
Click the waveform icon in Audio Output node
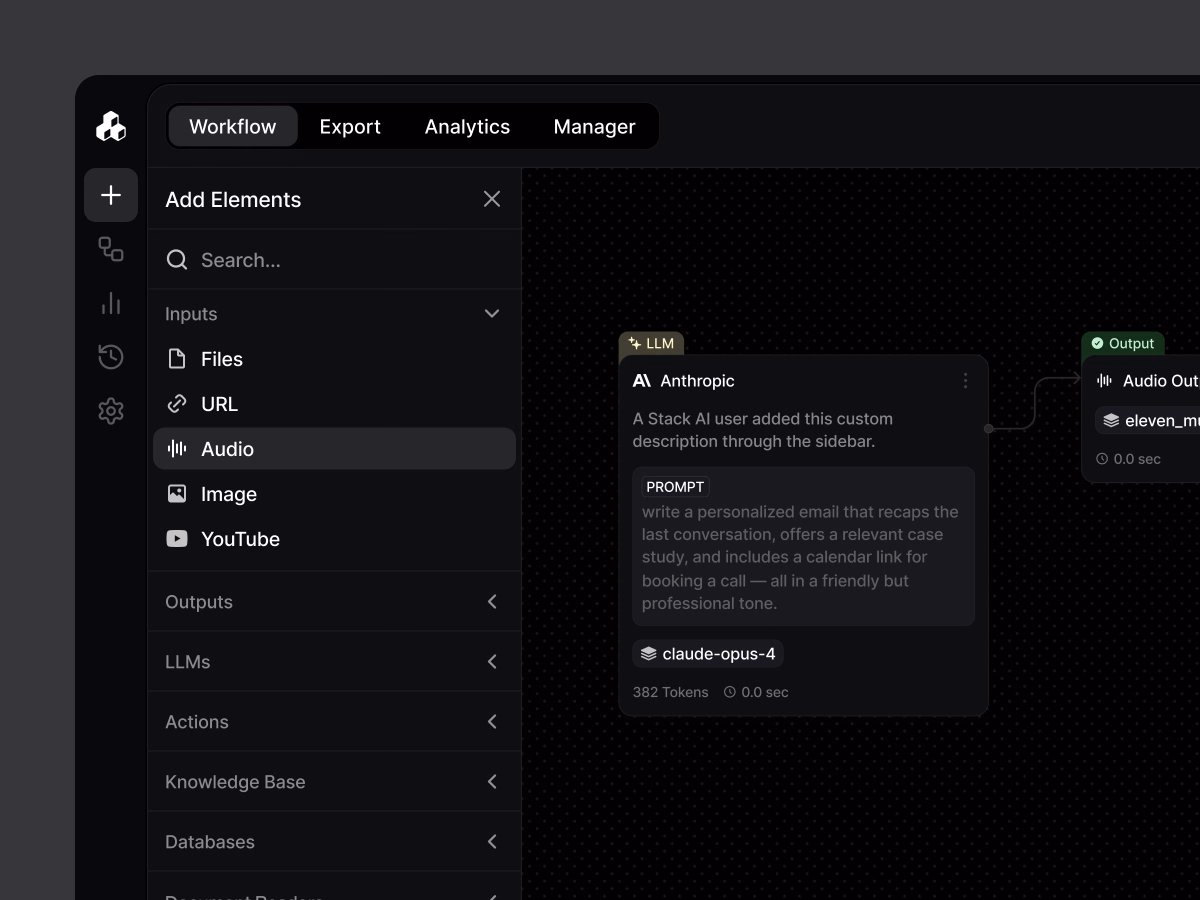[1105, 381]
